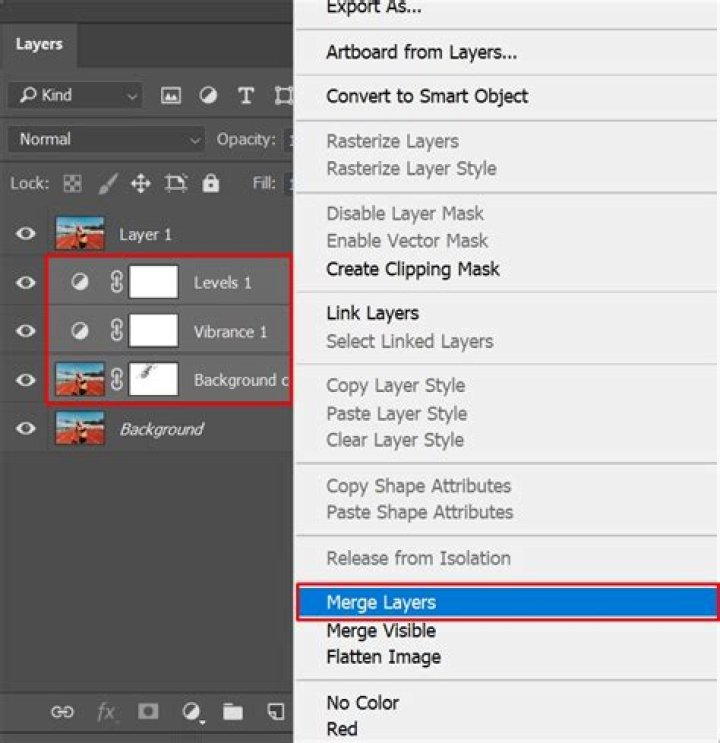Select Vibrance 1 layer name

click(x=230, y=332)
